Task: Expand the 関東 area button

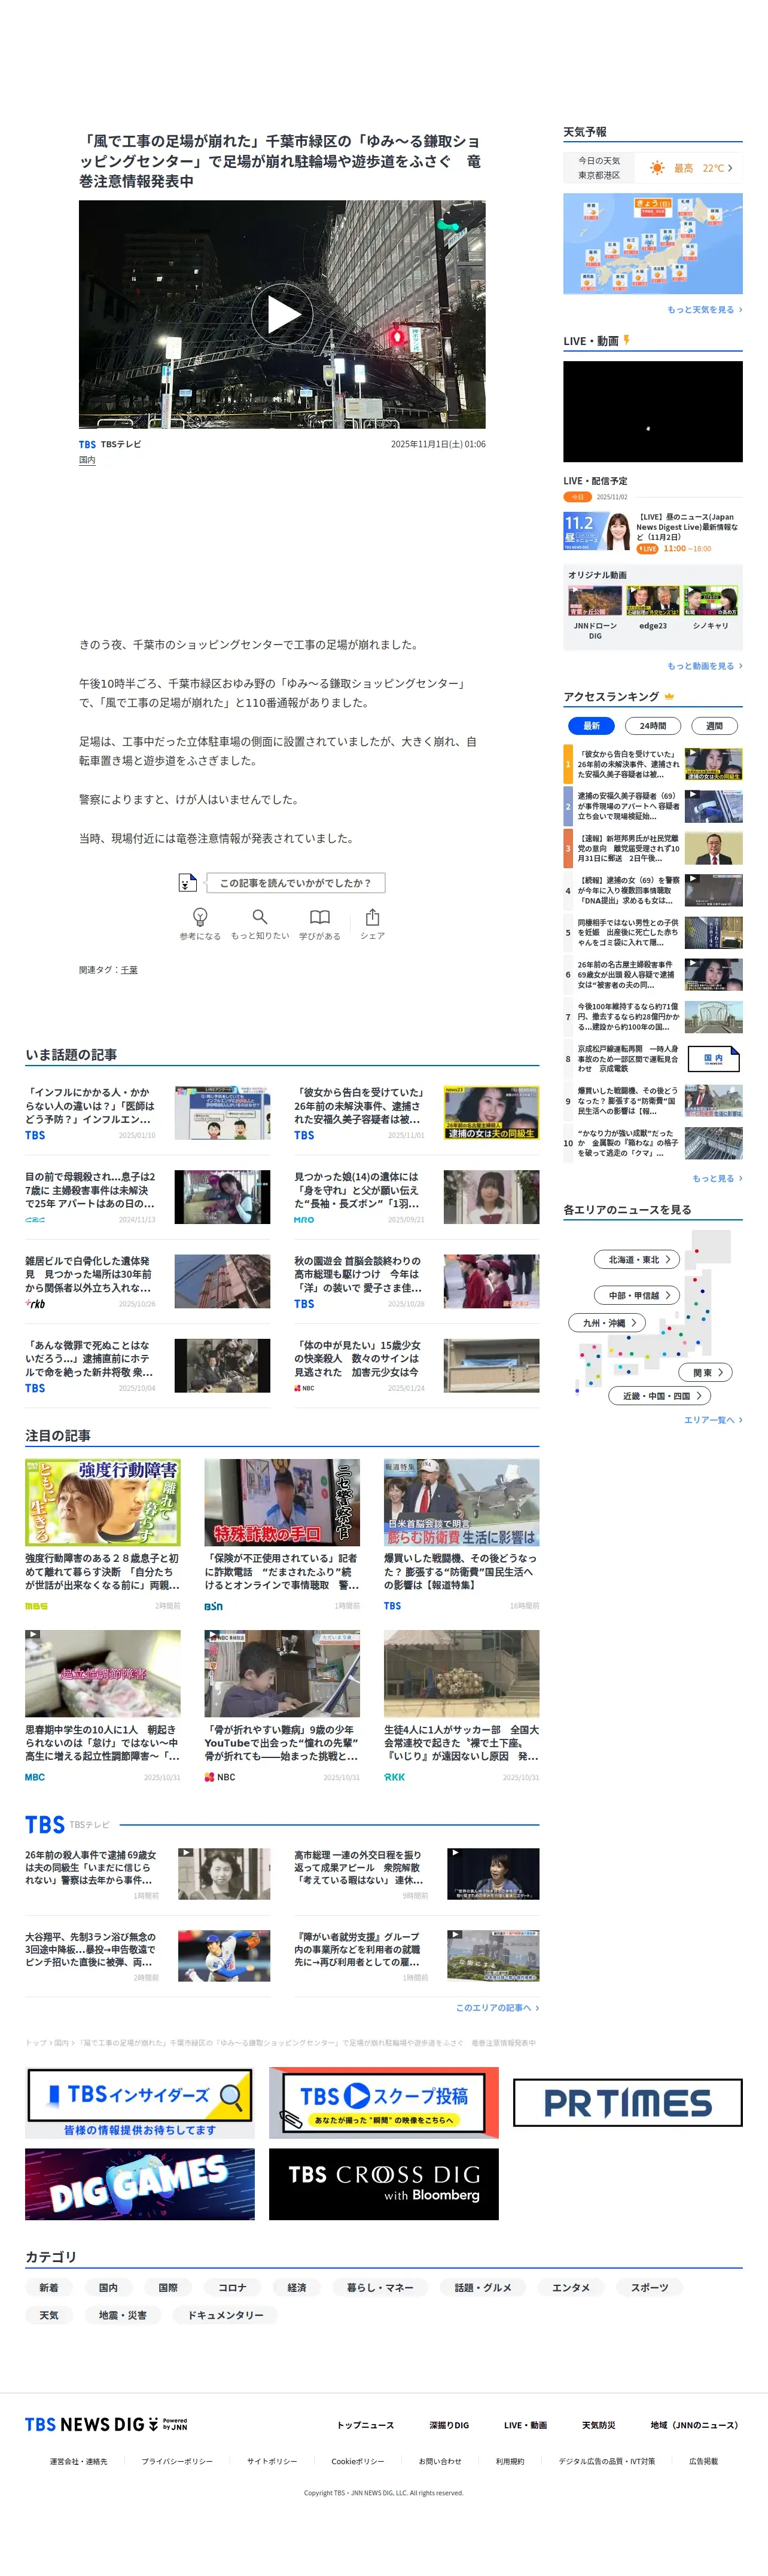Action: point(706,1373)
